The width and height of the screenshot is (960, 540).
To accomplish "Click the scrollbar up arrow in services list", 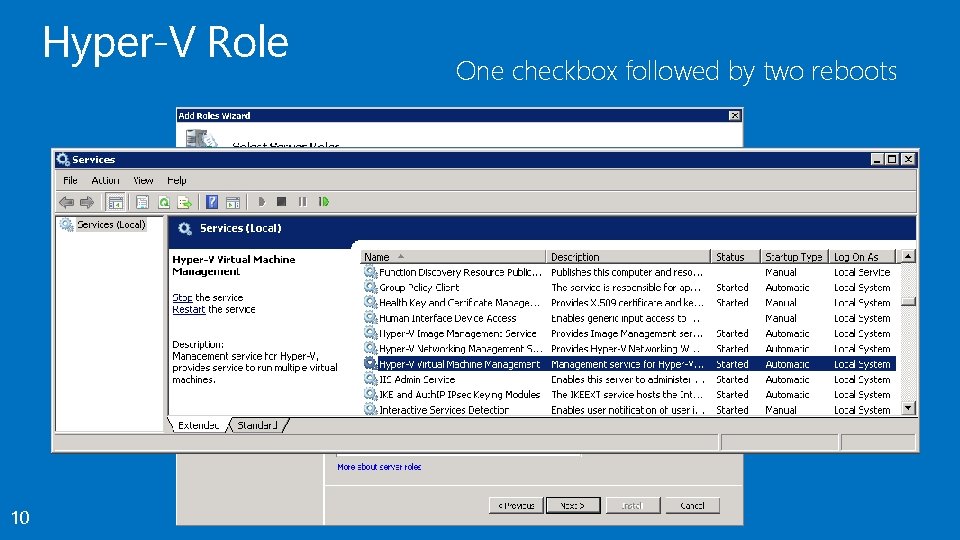I will (909, 256).
